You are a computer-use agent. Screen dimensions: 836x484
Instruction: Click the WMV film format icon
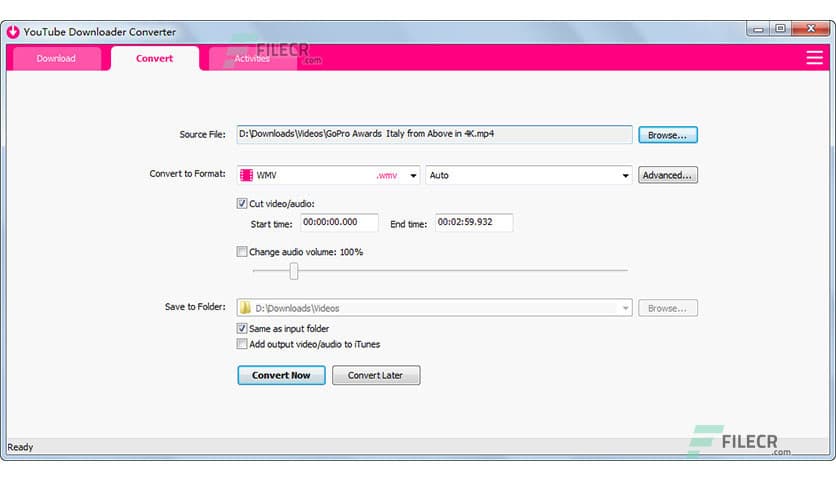coord(246,175)
